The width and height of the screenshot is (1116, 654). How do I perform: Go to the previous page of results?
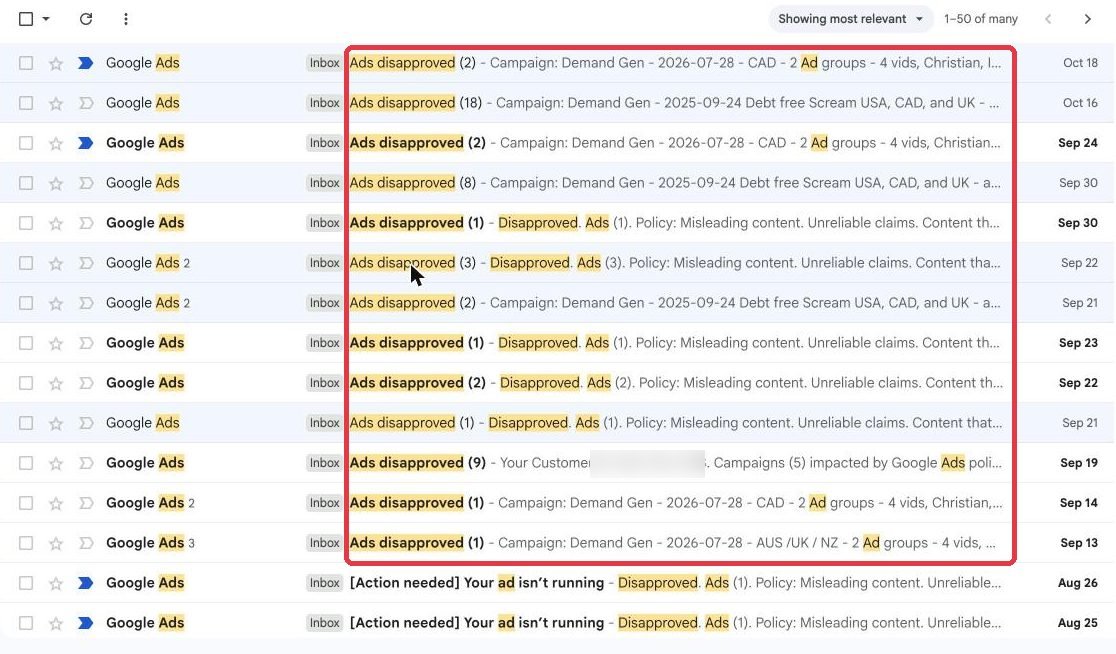pyautogui.click(x=1048, y=19)
